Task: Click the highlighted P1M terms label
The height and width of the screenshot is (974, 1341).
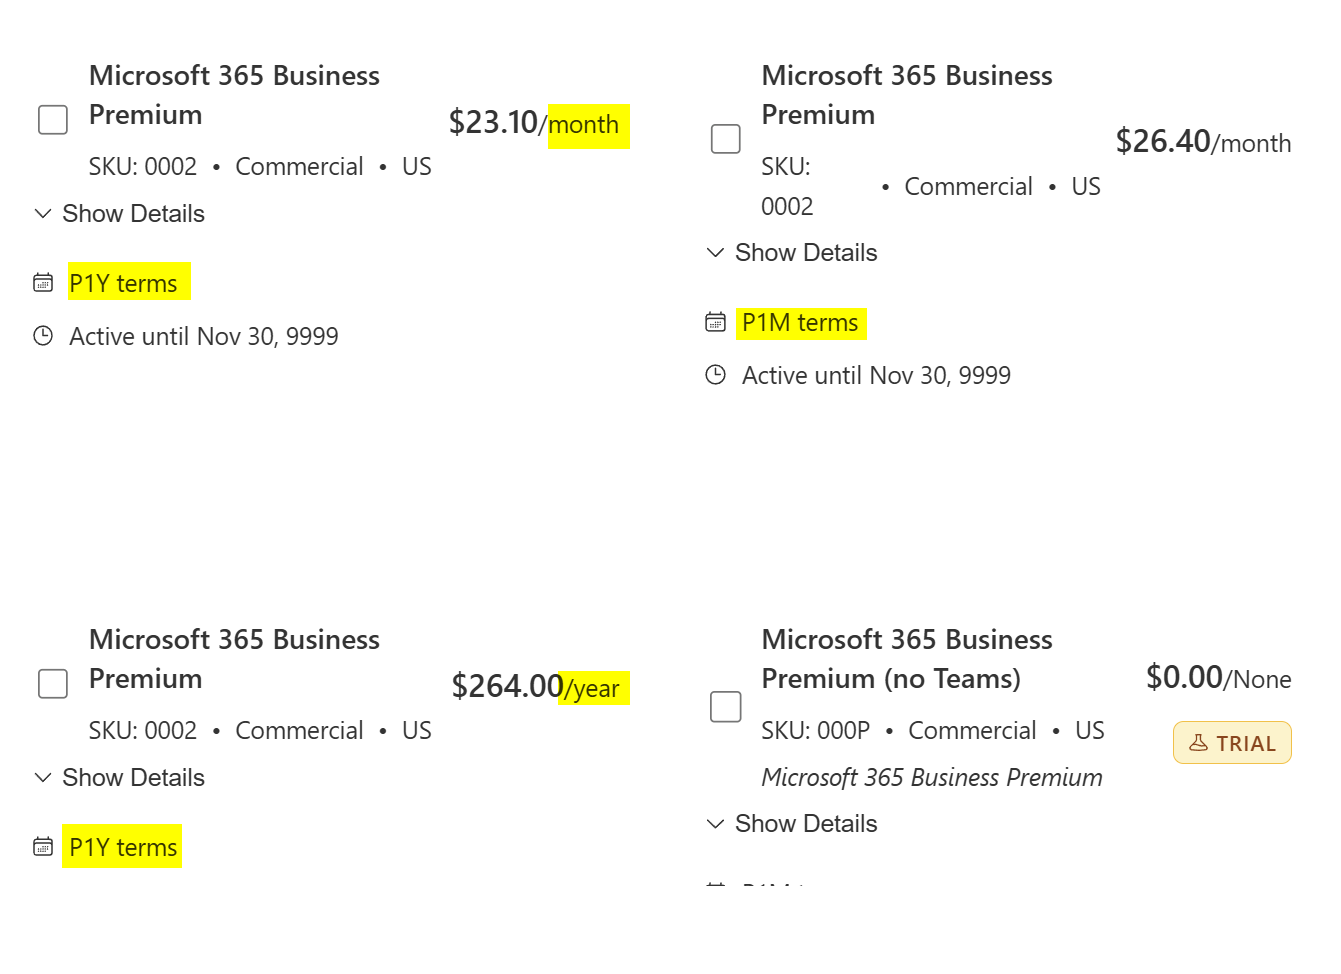Action: [x=800, y=323]
